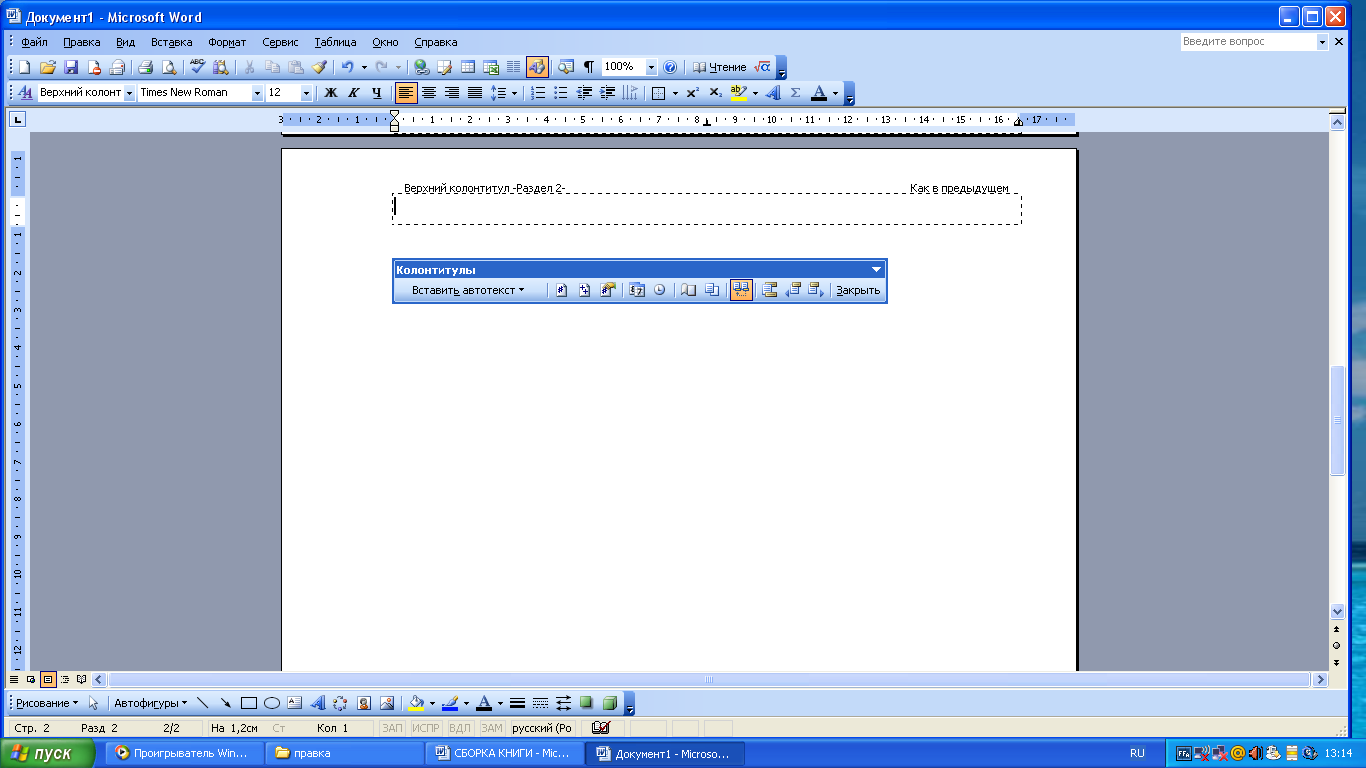Center align the text
This screenshot has width=1366, height=768.
(x=429, y=93)
